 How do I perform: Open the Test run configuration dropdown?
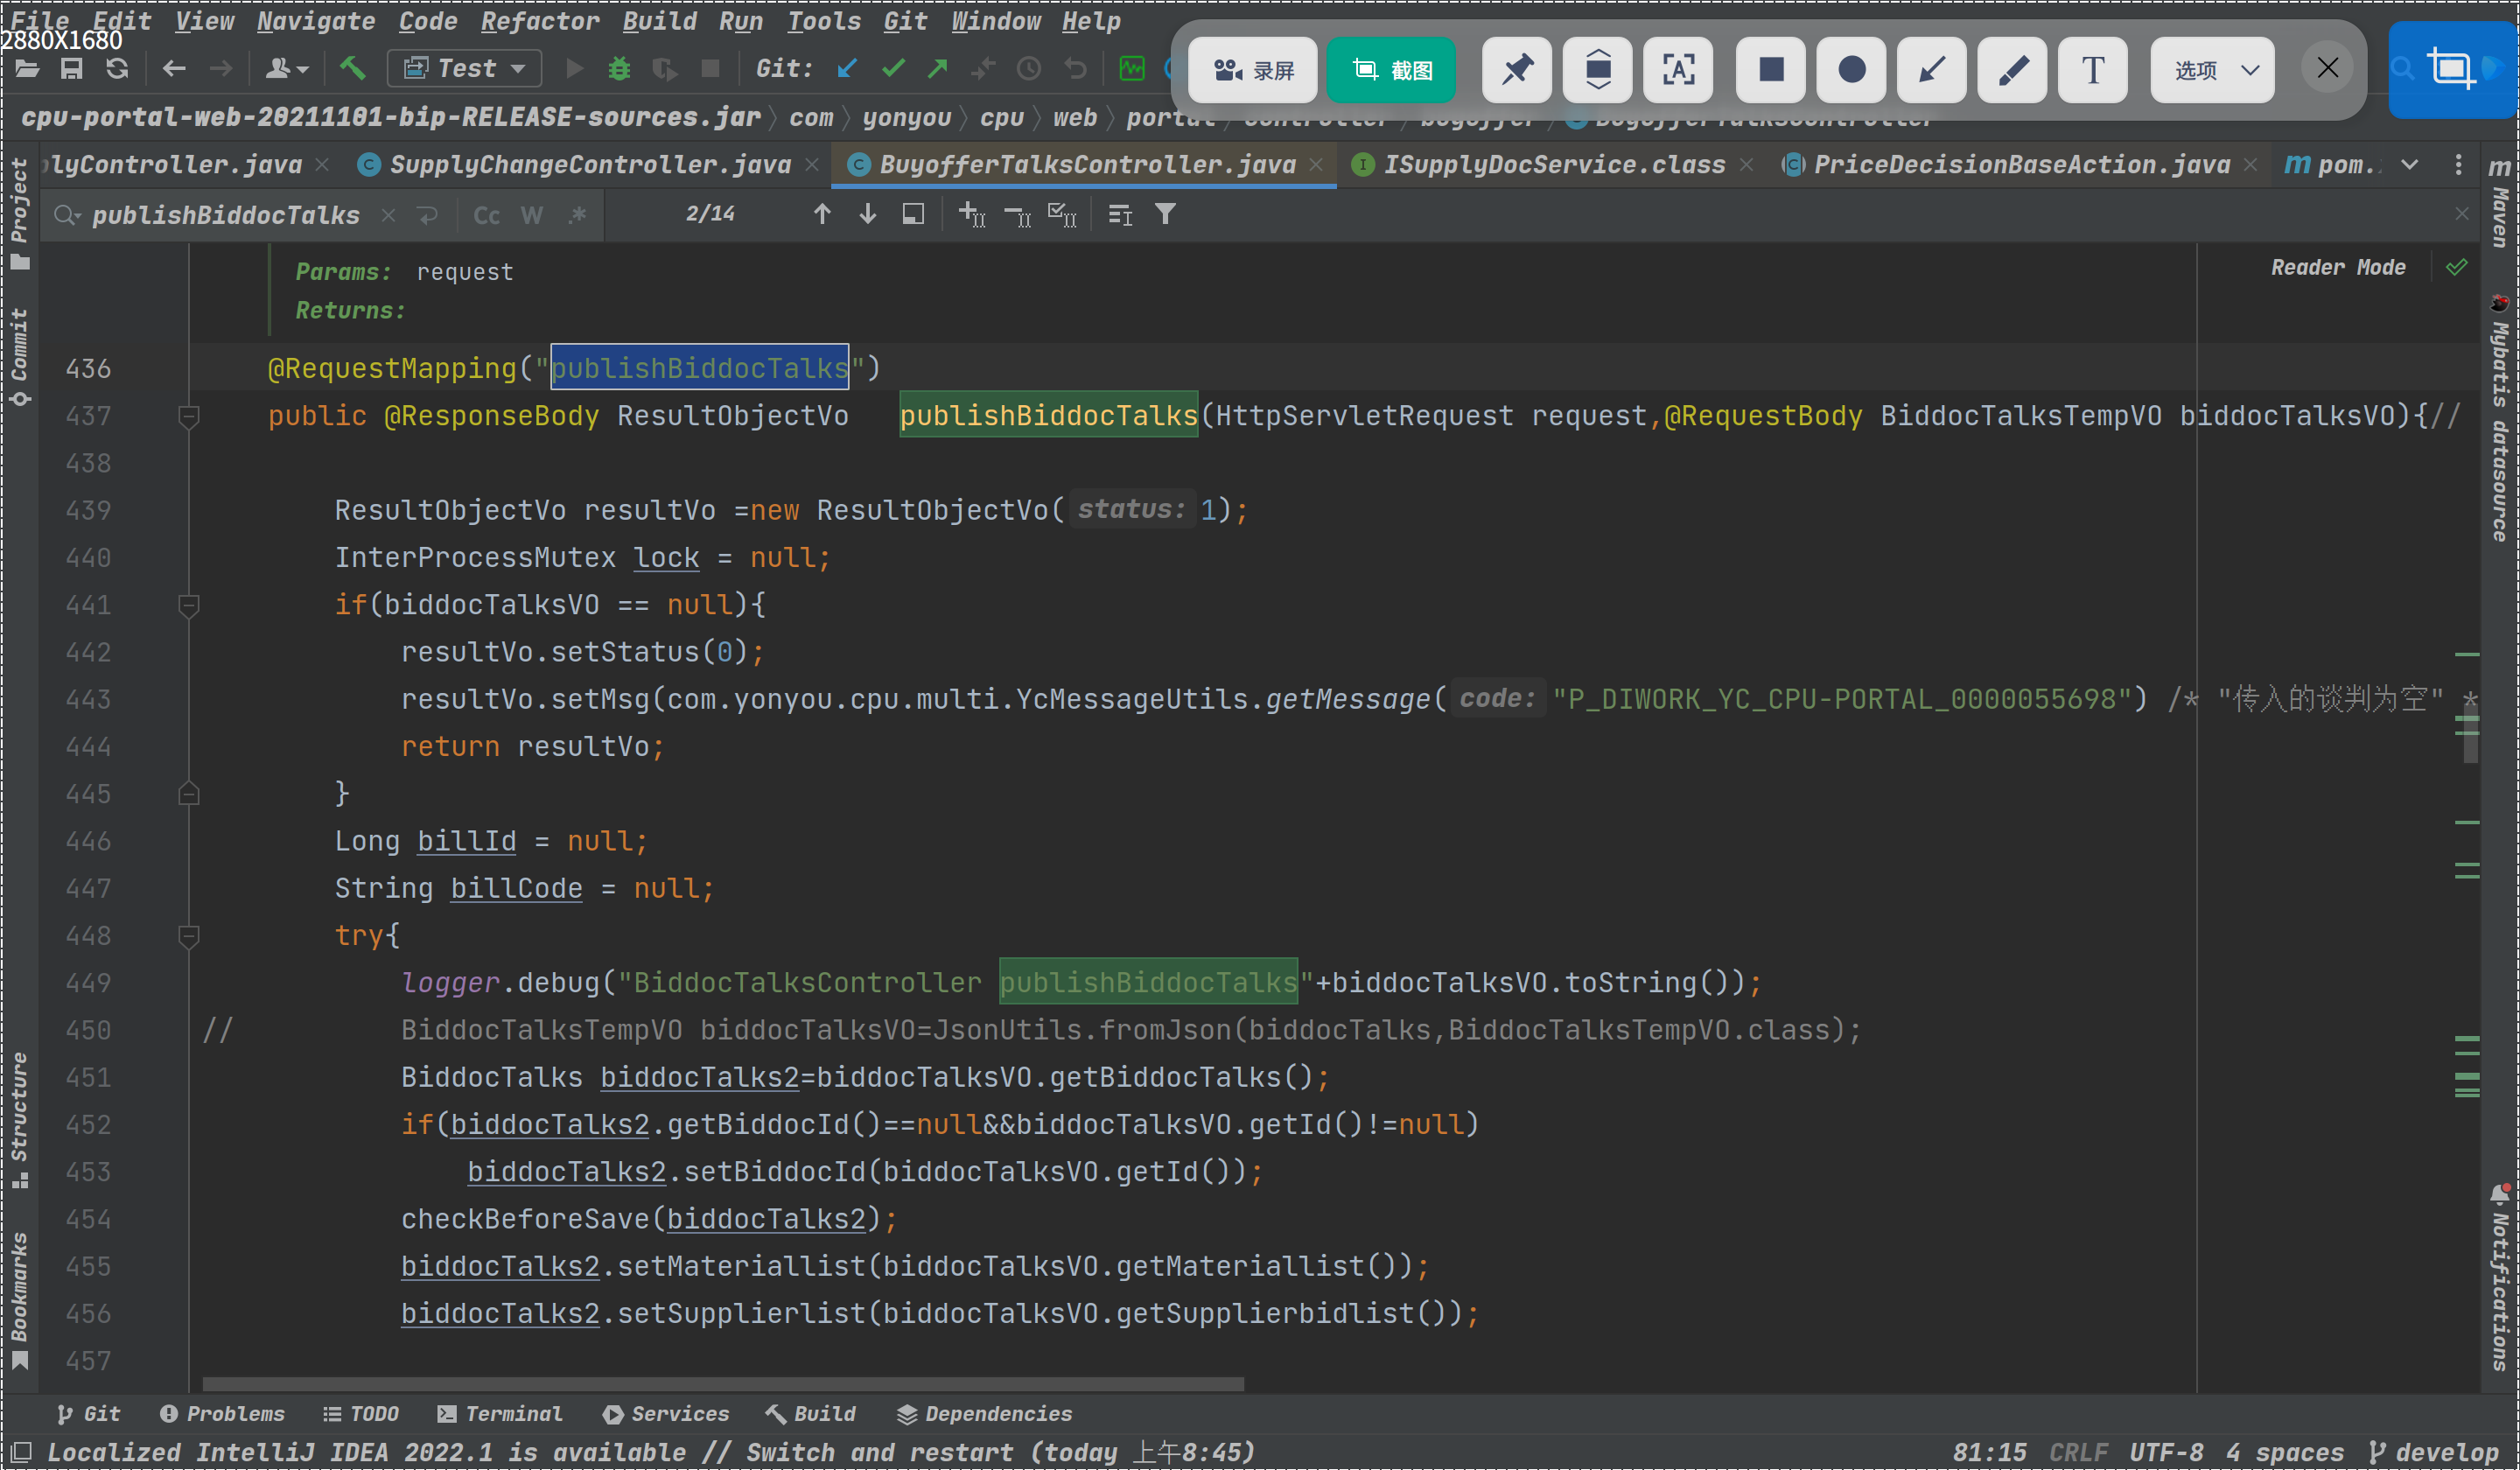464,68
